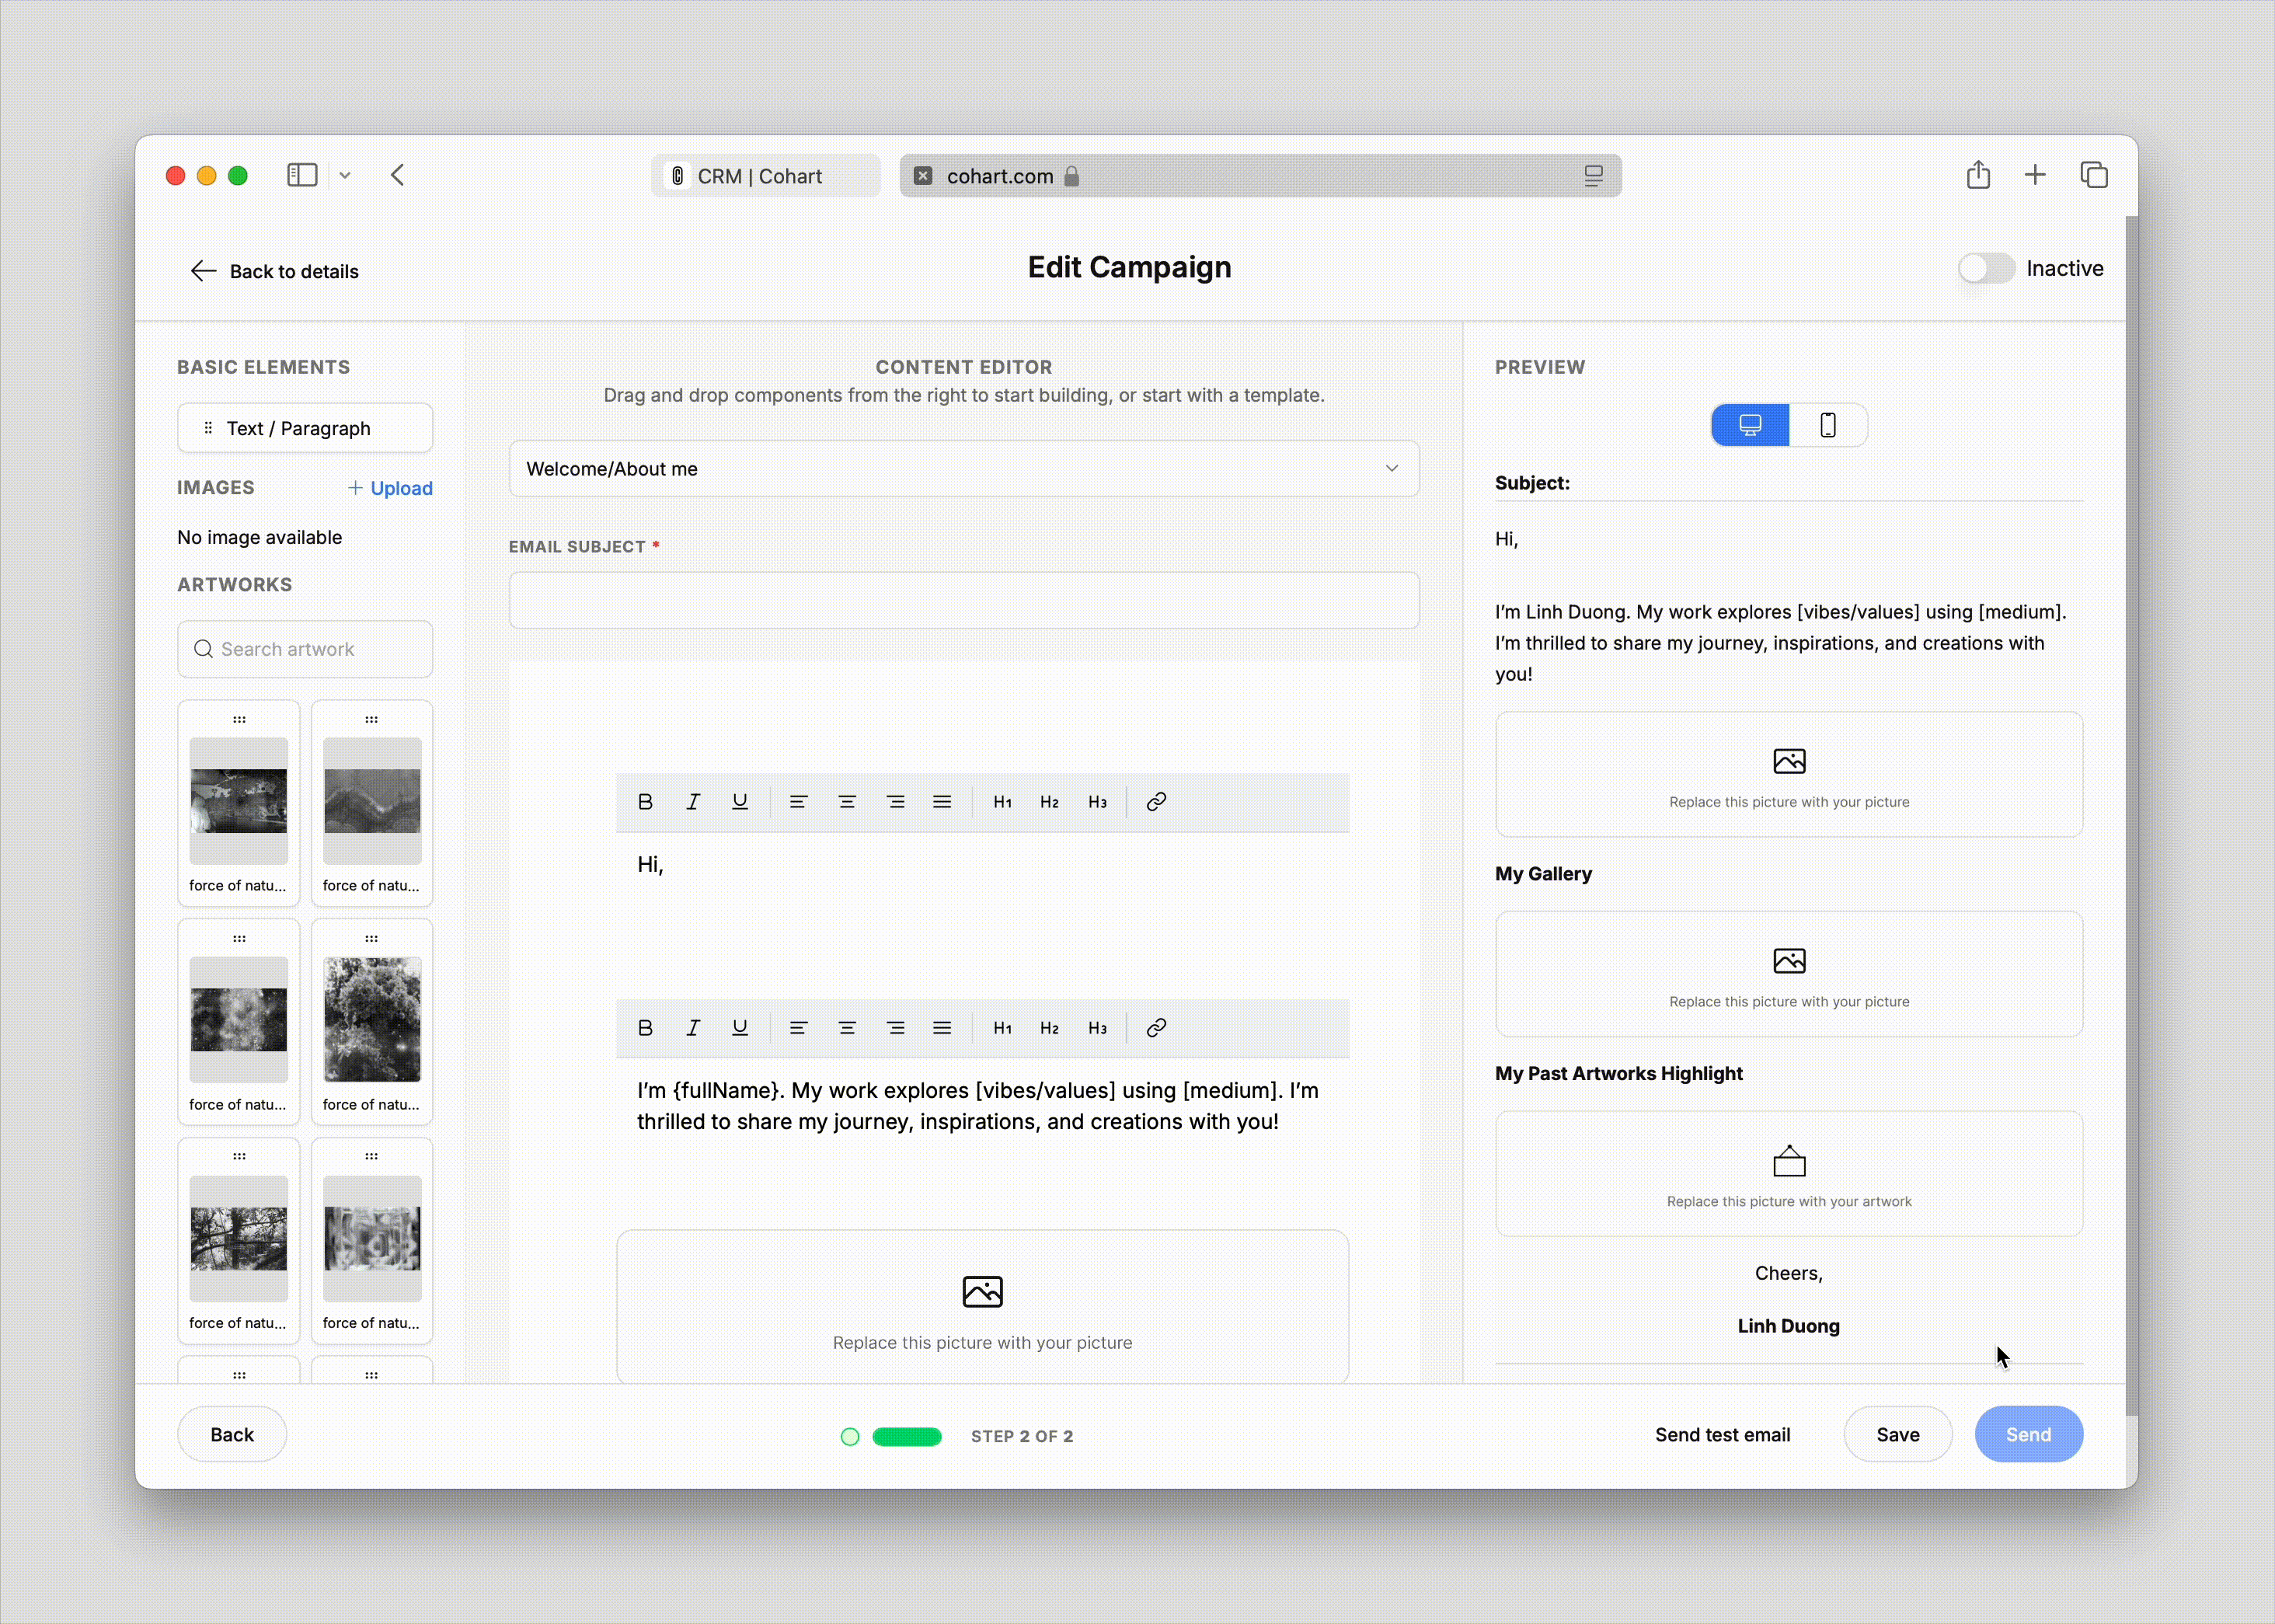The width and height of the screenshot is (2275, 1624).
Task: Align right in the fullName paragraph toolbar
Action: tap(895, 1028)
